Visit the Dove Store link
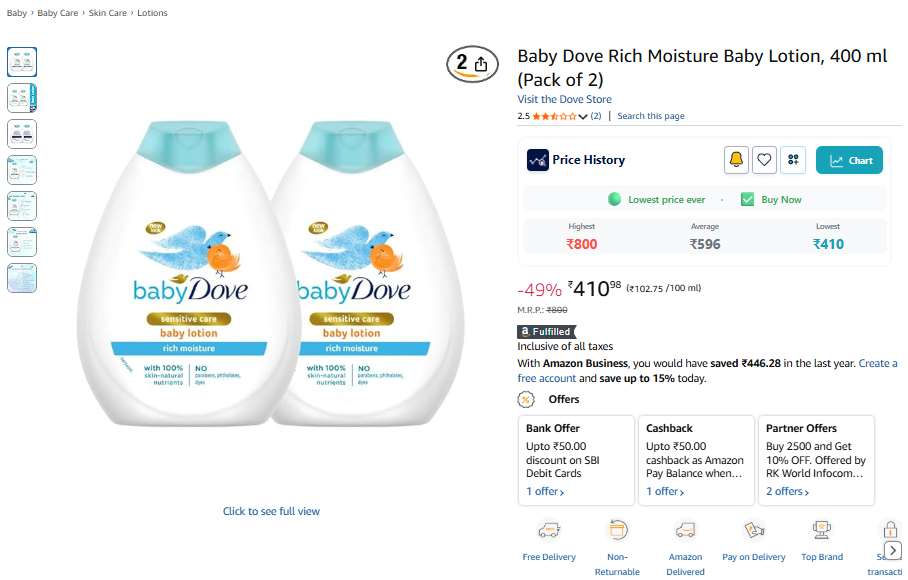Viewport: 908px width, 580px height. 564,100
